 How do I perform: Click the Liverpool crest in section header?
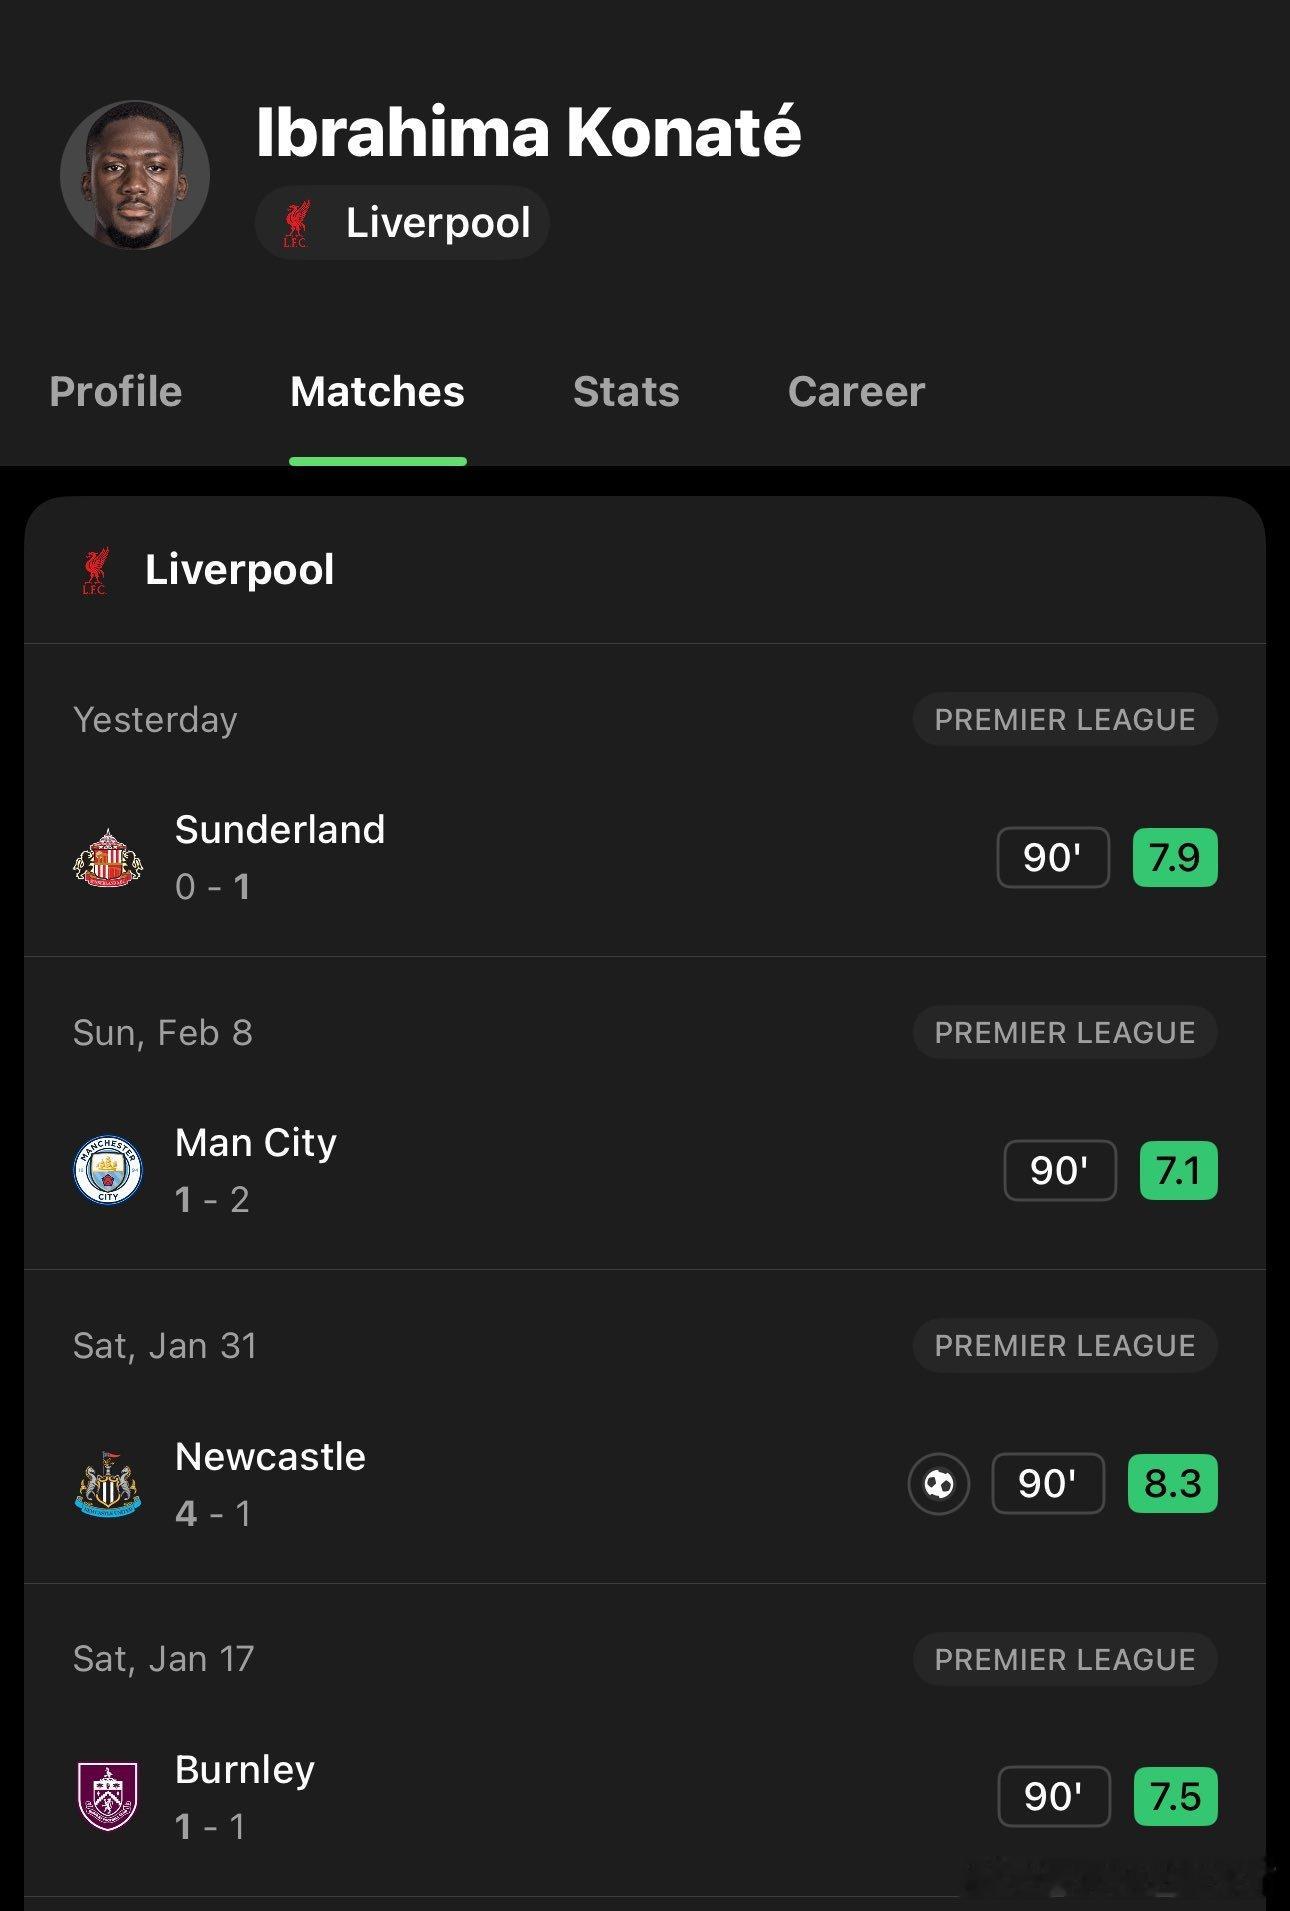click(95, 571)
